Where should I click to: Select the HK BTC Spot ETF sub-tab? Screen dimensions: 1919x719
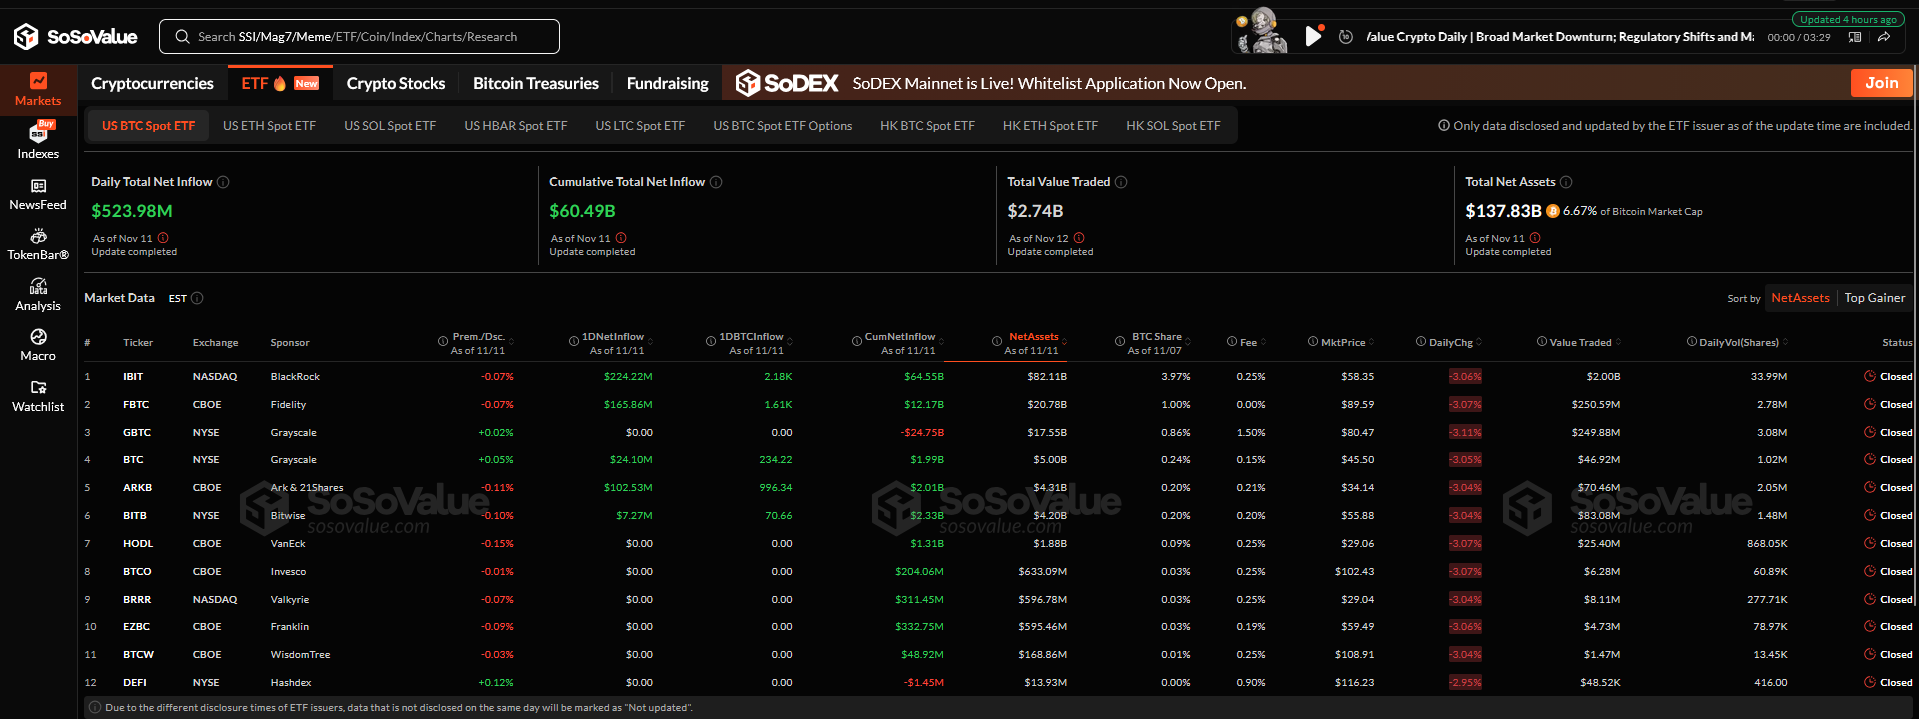click(x=927, y=126)
